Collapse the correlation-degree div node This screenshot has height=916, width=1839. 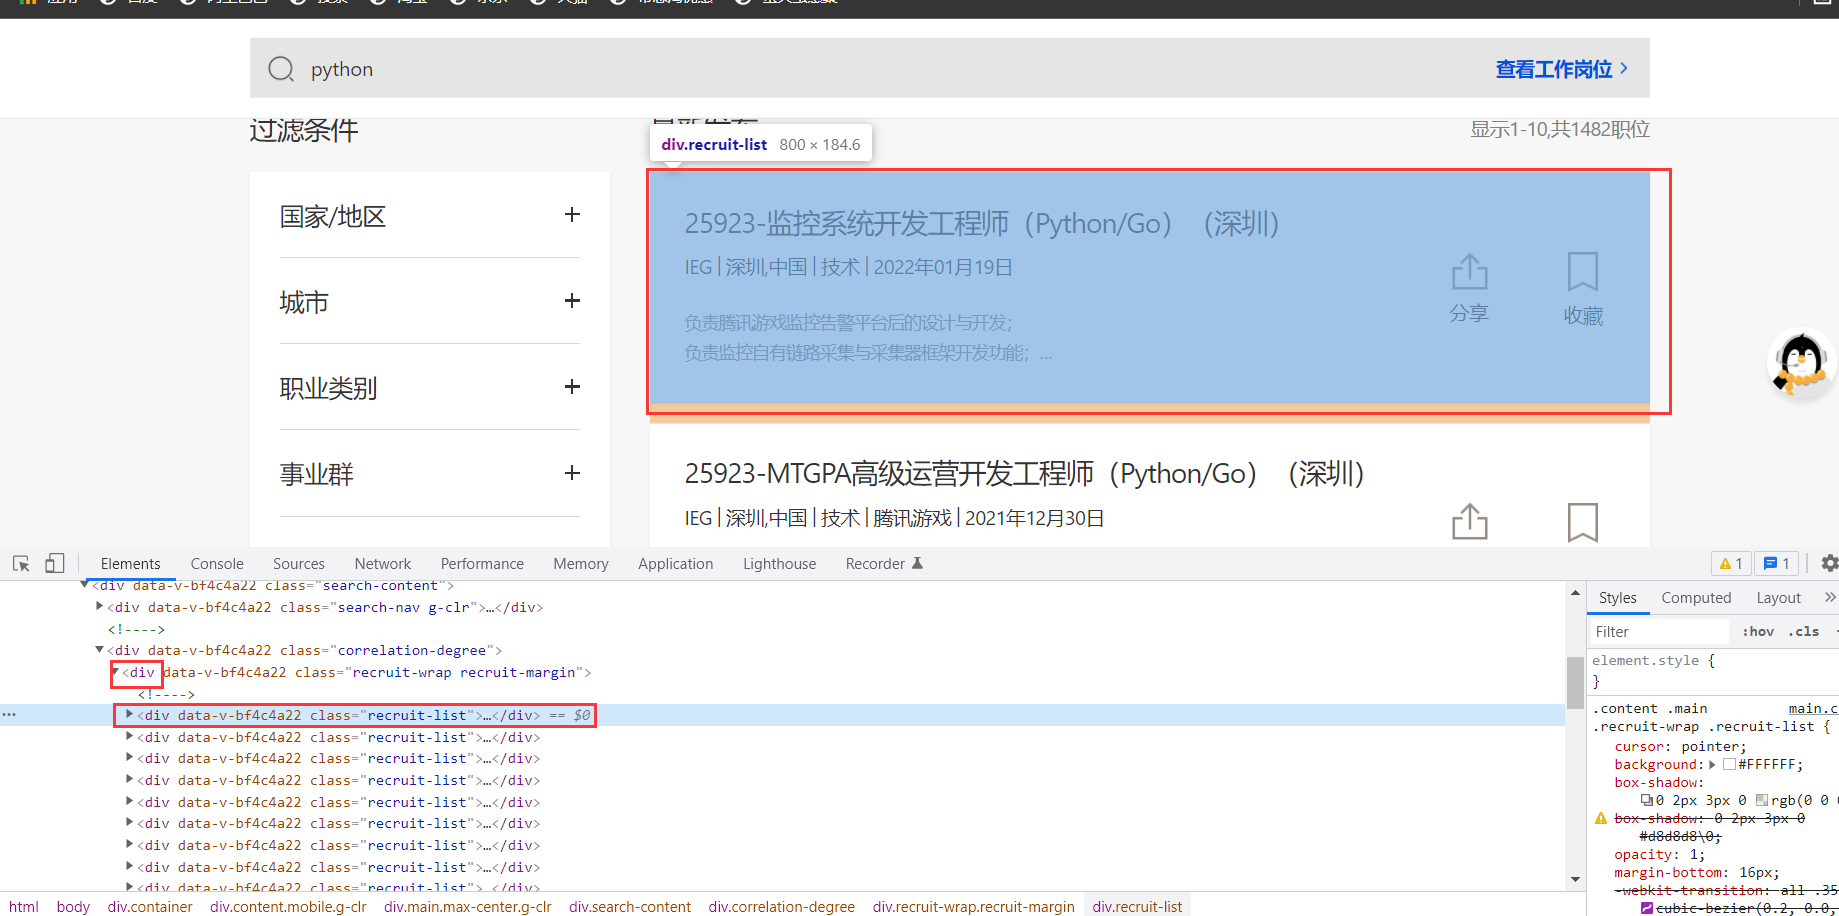coord(99,650)
